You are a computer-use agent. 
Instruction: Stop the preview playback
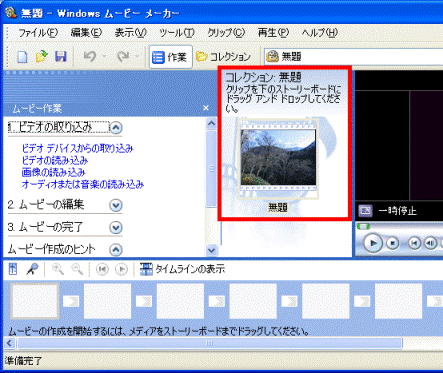393,243
